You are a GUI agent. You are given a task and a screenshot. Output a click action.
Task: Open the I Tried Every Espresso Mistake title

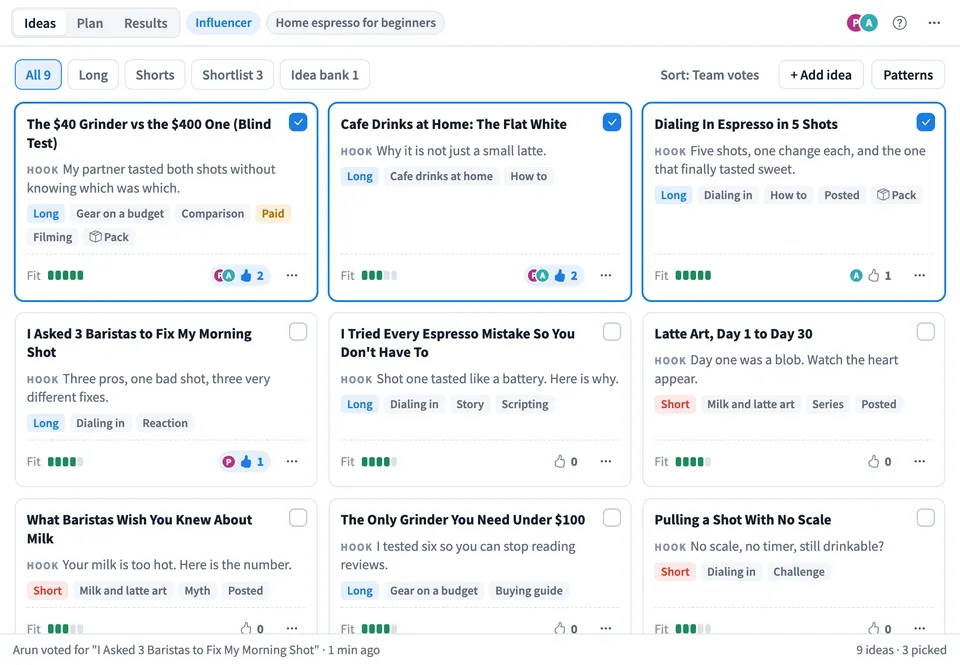(457, 343)
